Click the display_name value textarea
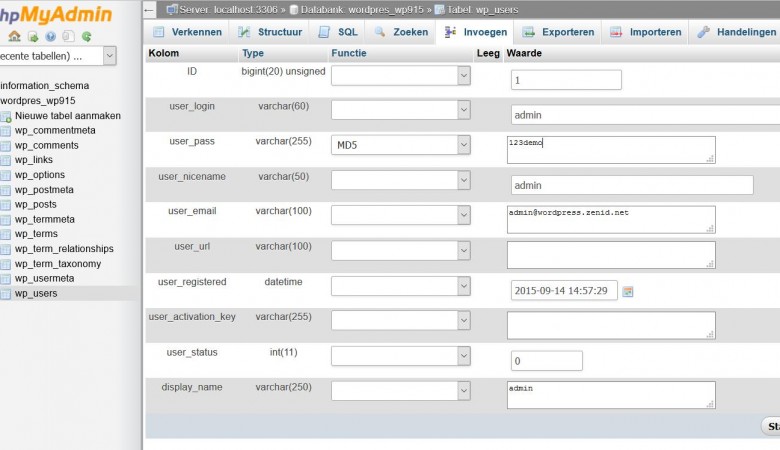Screen dimensions: 780x450 click(x=611, y=395)
